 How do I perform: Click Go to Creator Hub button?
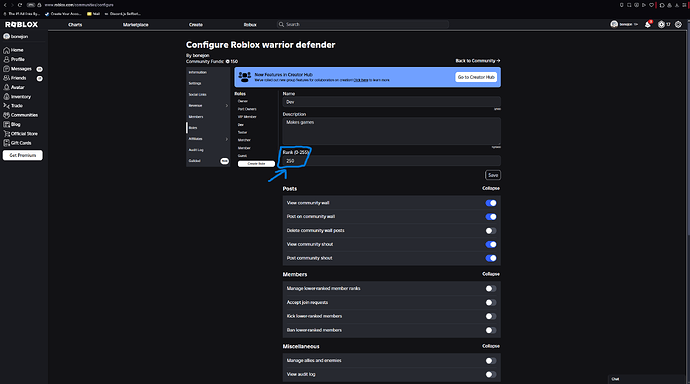click(x=476, y=77)
